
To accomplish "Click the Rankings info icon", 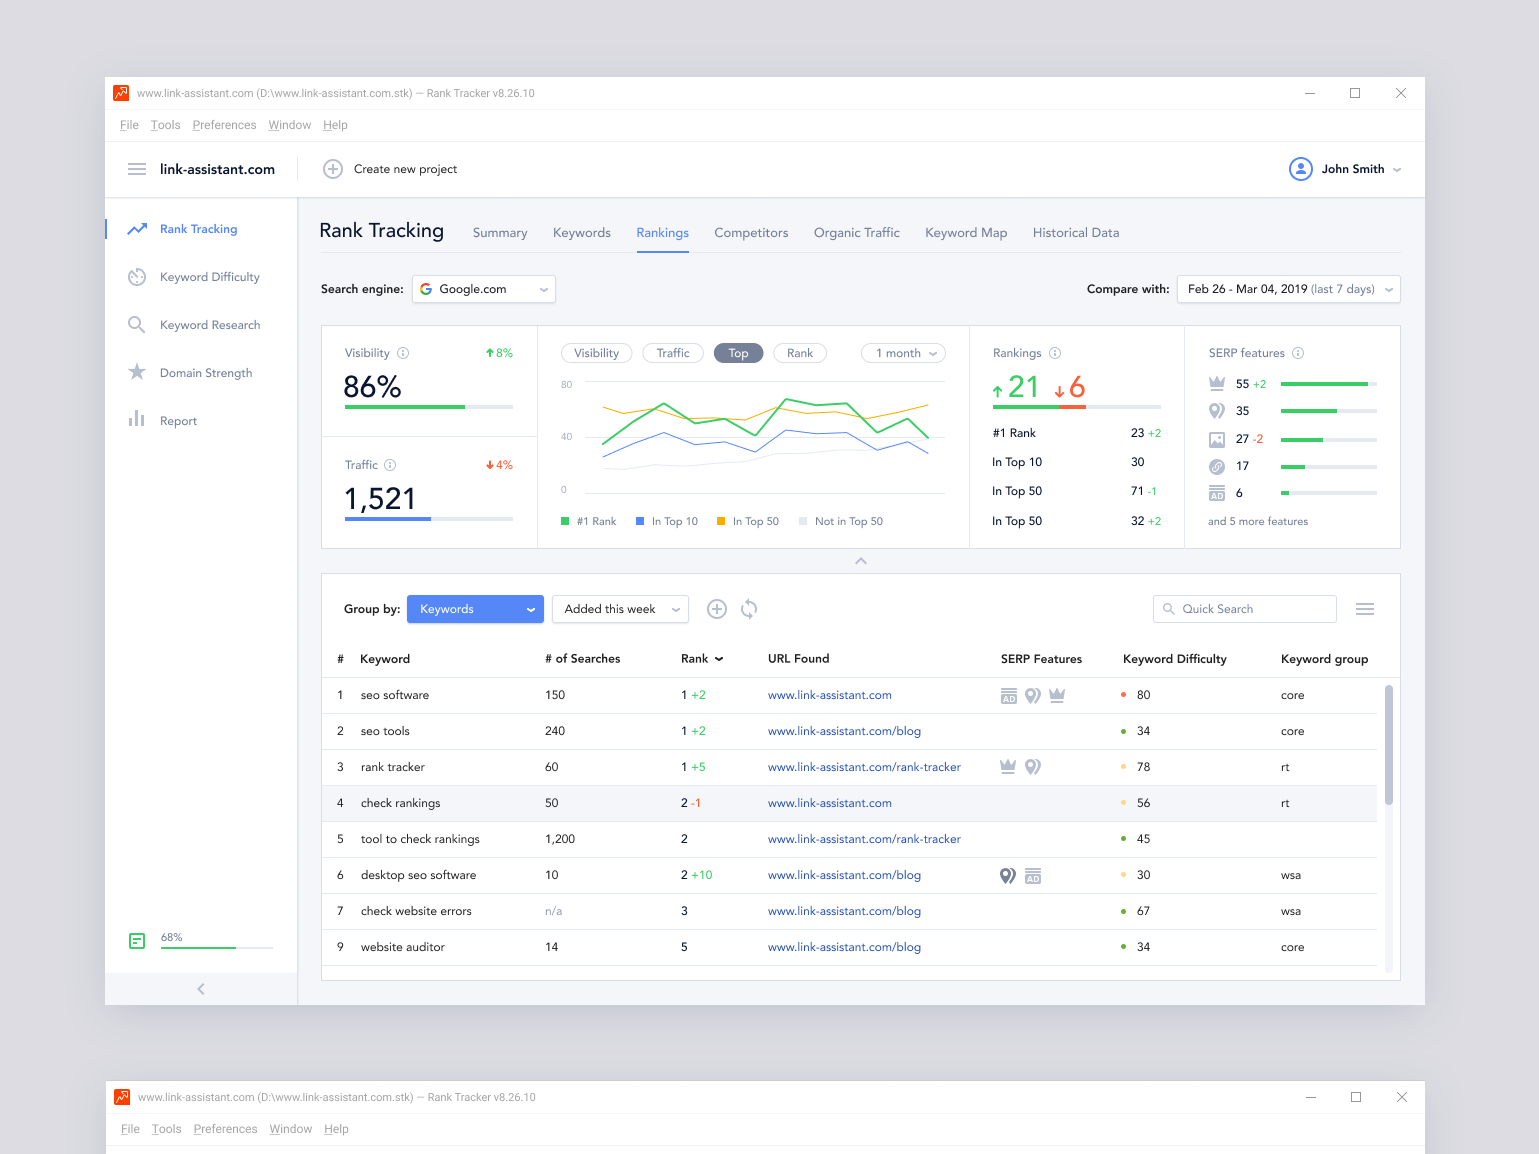I will 1055,353.
